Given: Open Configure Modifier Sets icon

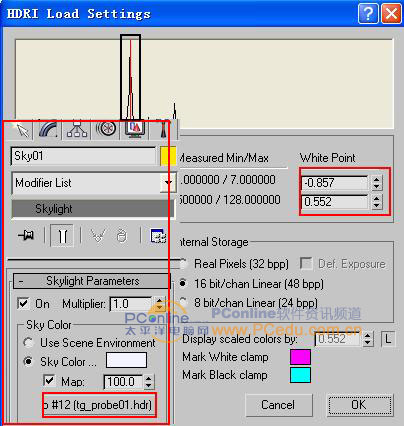Looking at the screenshot, I should click(158, 236).
